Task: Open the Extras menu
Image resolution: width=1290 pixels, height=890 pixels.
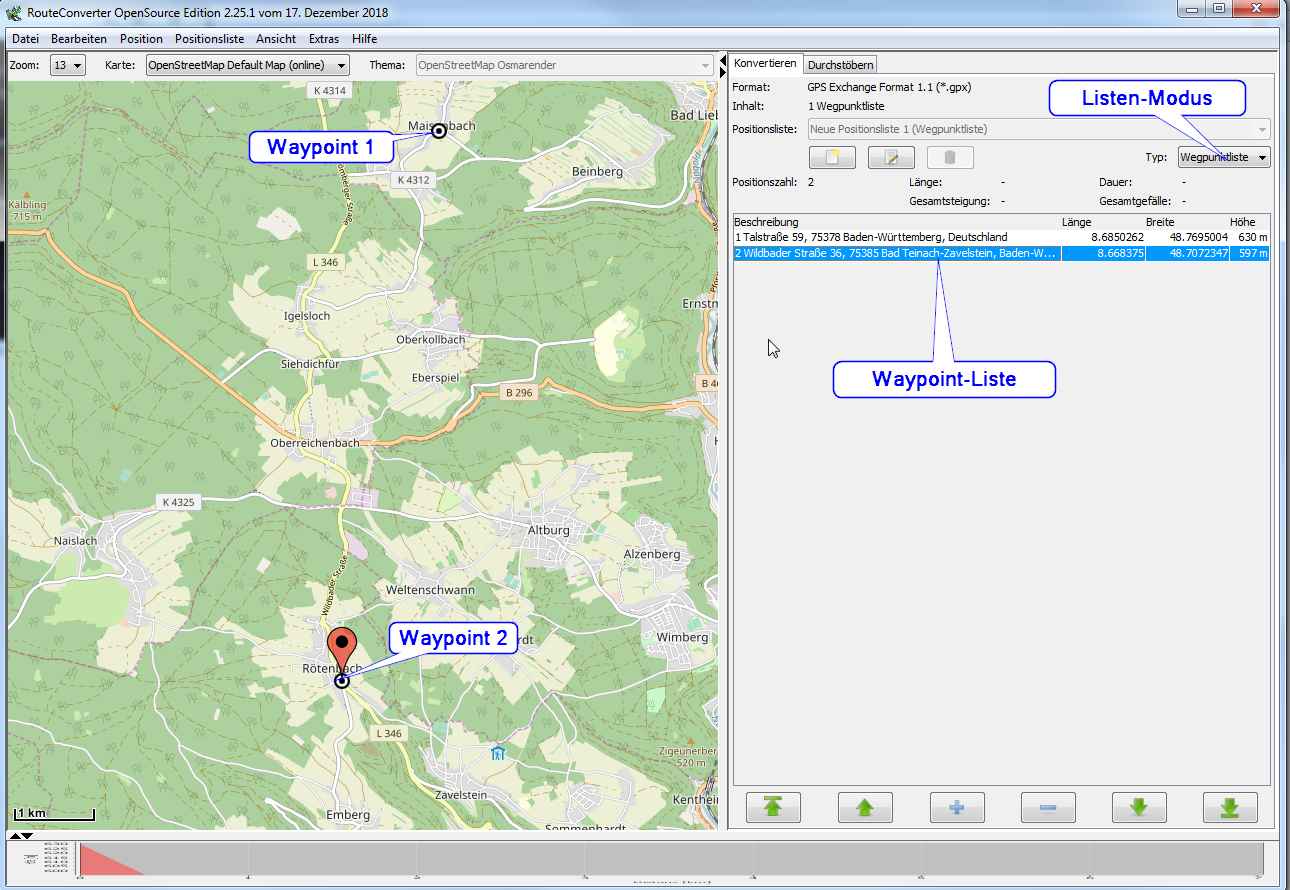Action: coord(324,39)
